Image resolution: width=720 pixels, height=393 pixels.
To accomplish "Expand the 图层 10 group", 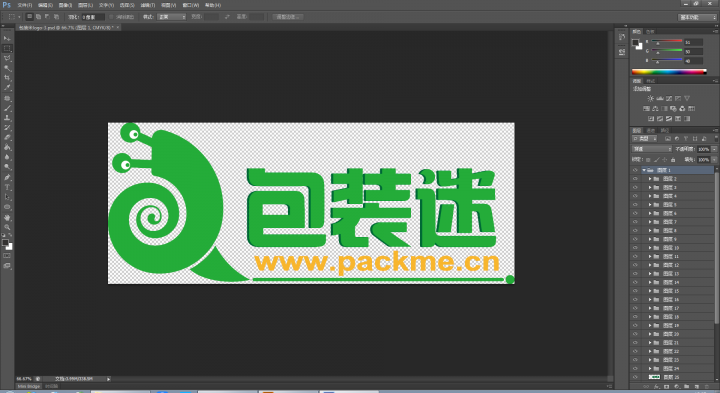I will 650,247.
